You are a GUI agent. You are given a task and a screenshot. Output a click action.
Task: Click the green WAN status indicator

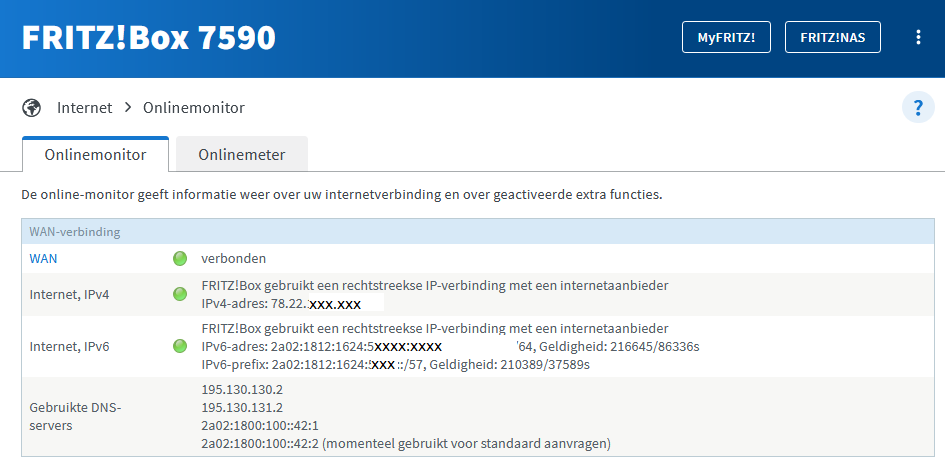point(180,259)
